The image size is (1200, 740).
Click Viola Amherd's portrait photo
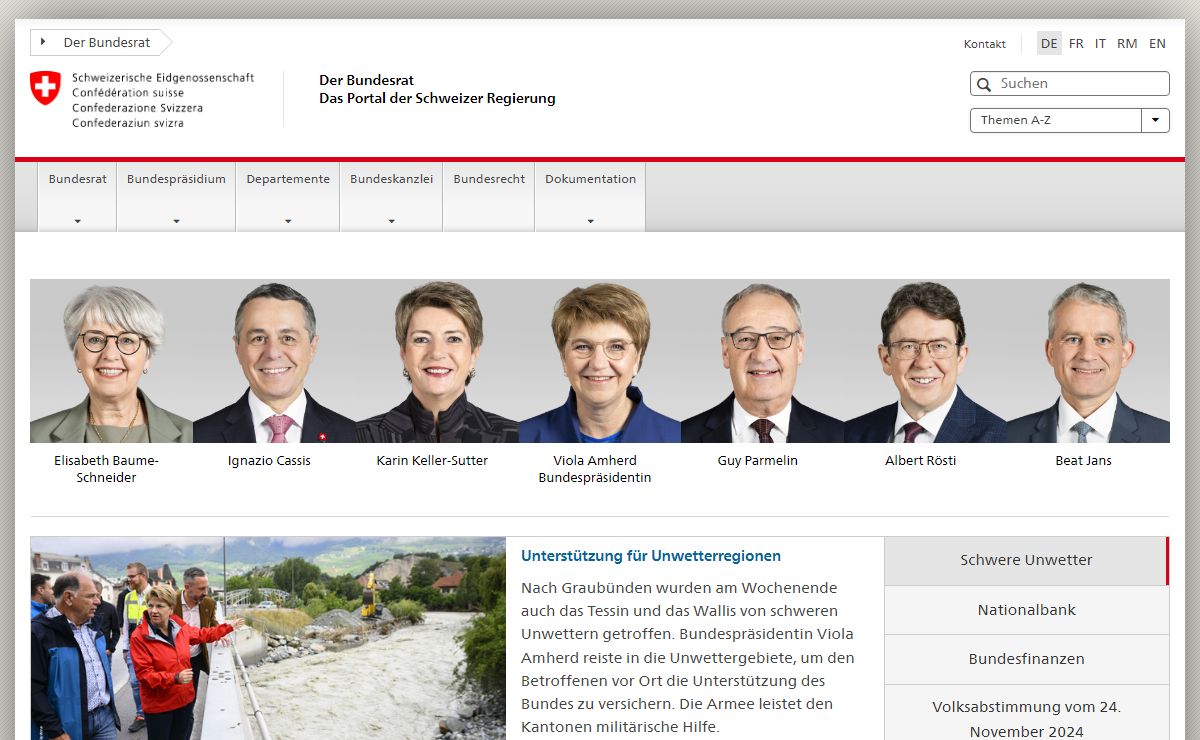click(x=600, y=362)
